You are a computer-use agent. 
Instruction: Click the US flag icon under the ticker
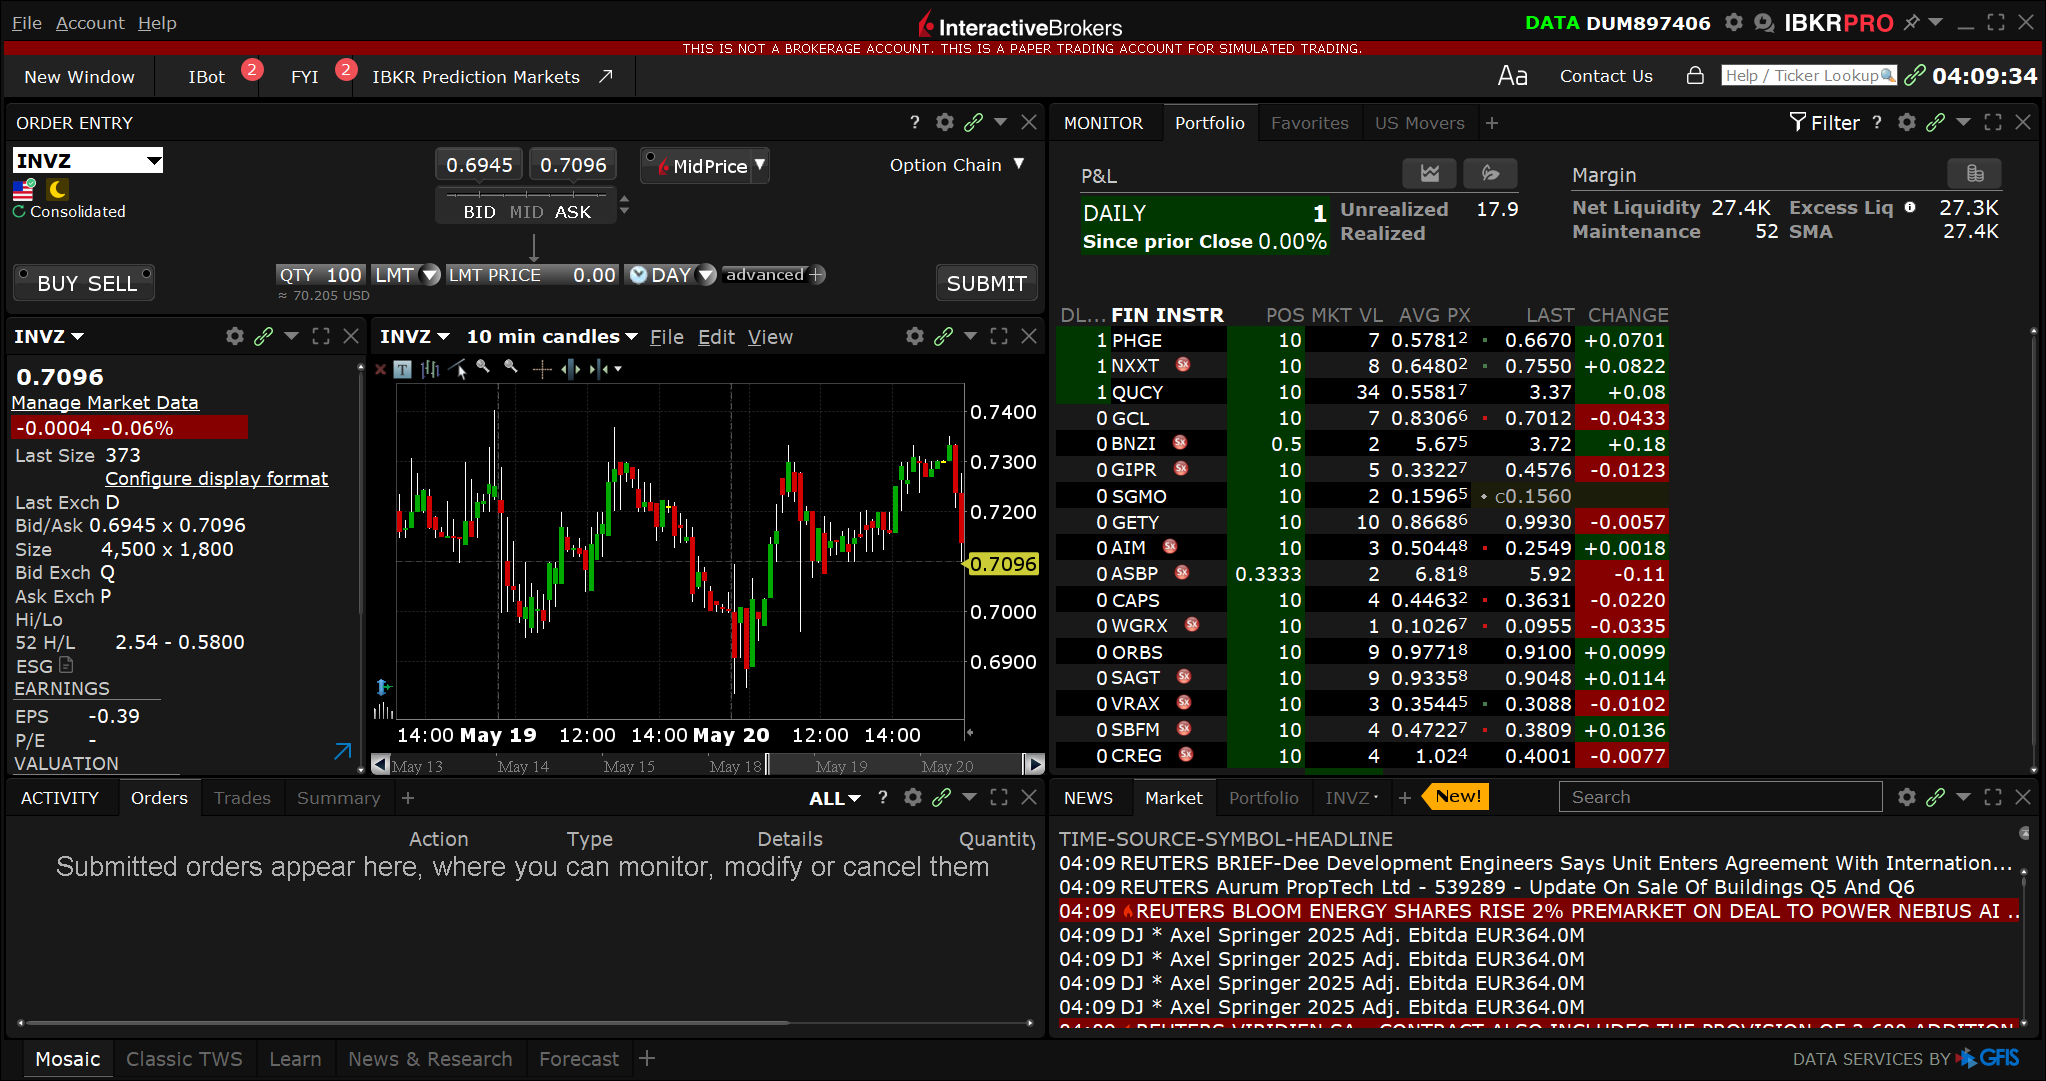tap(24, 189)
